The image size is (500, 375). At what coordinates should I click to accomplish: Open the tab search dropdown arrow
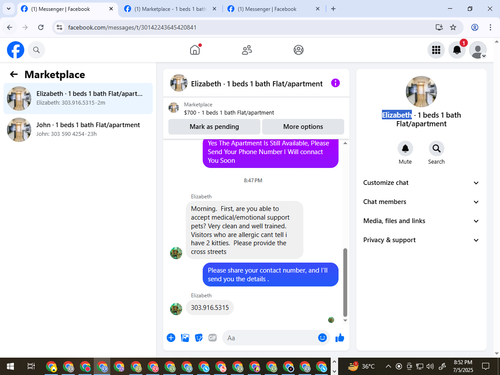click(x=9, y=9)
